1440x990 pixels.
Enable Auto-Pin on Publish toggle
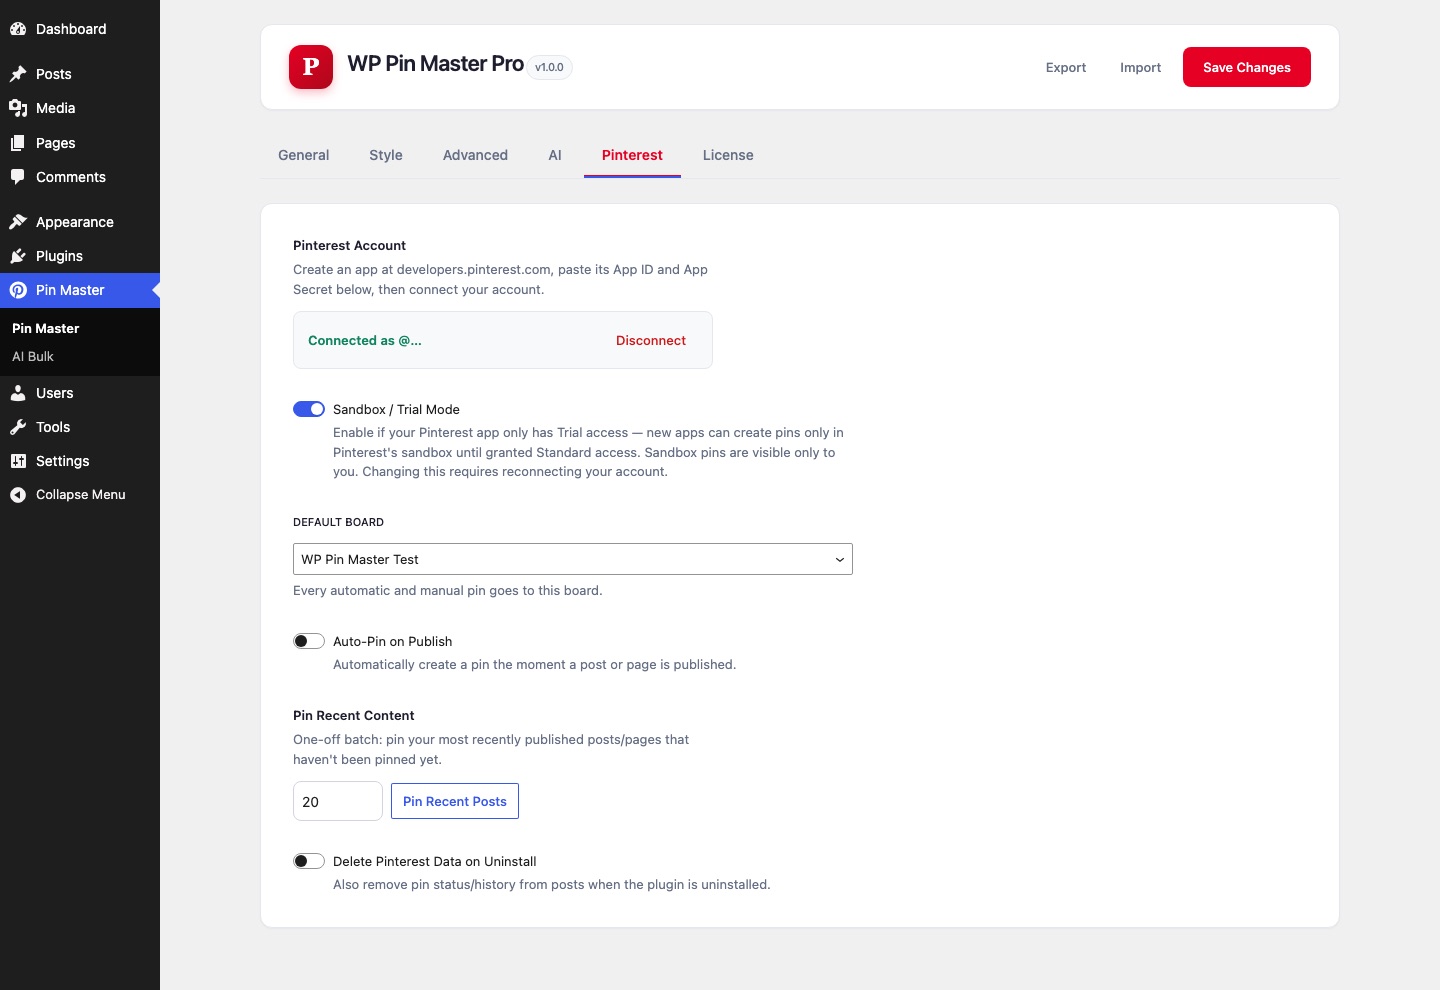click(x=309, y=641)
